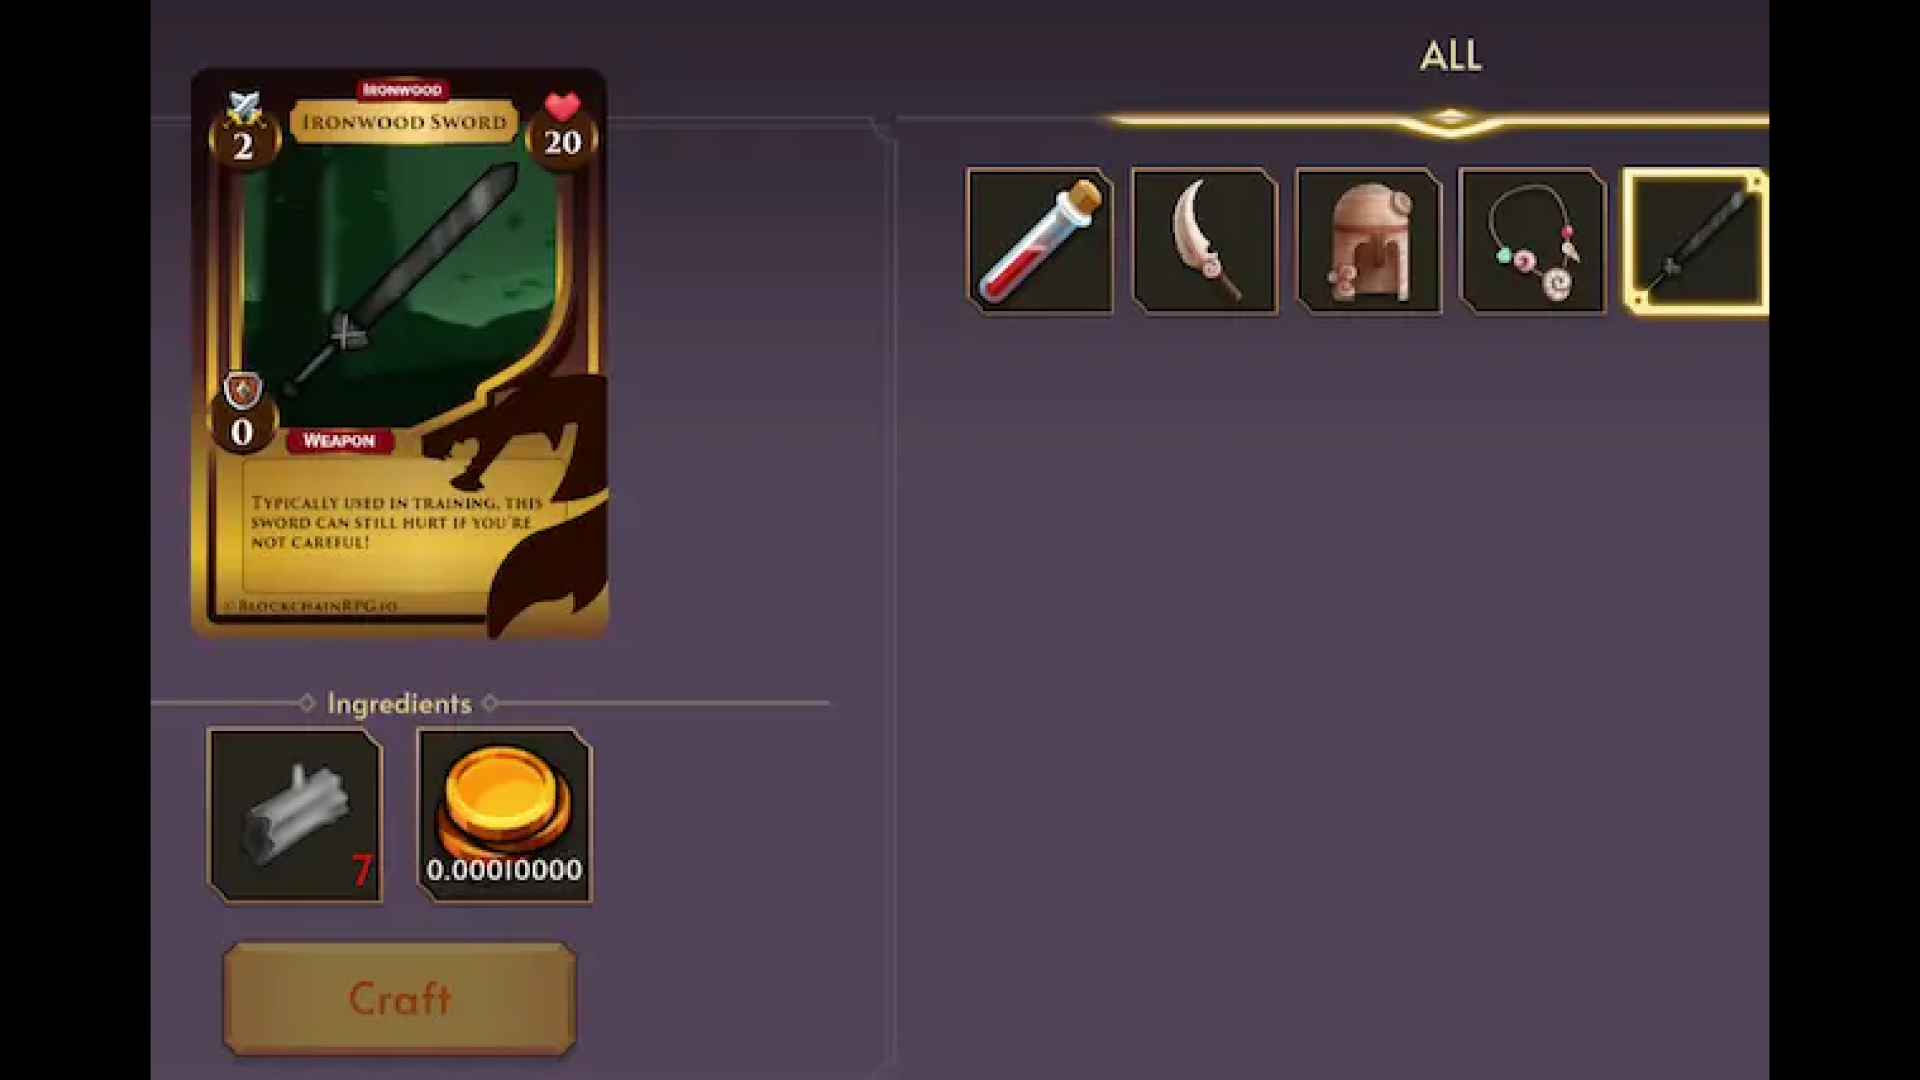Viewport: 1920px width, 1080px height.
Task: Click the shield defense stat icon
Action: [242, 391]
